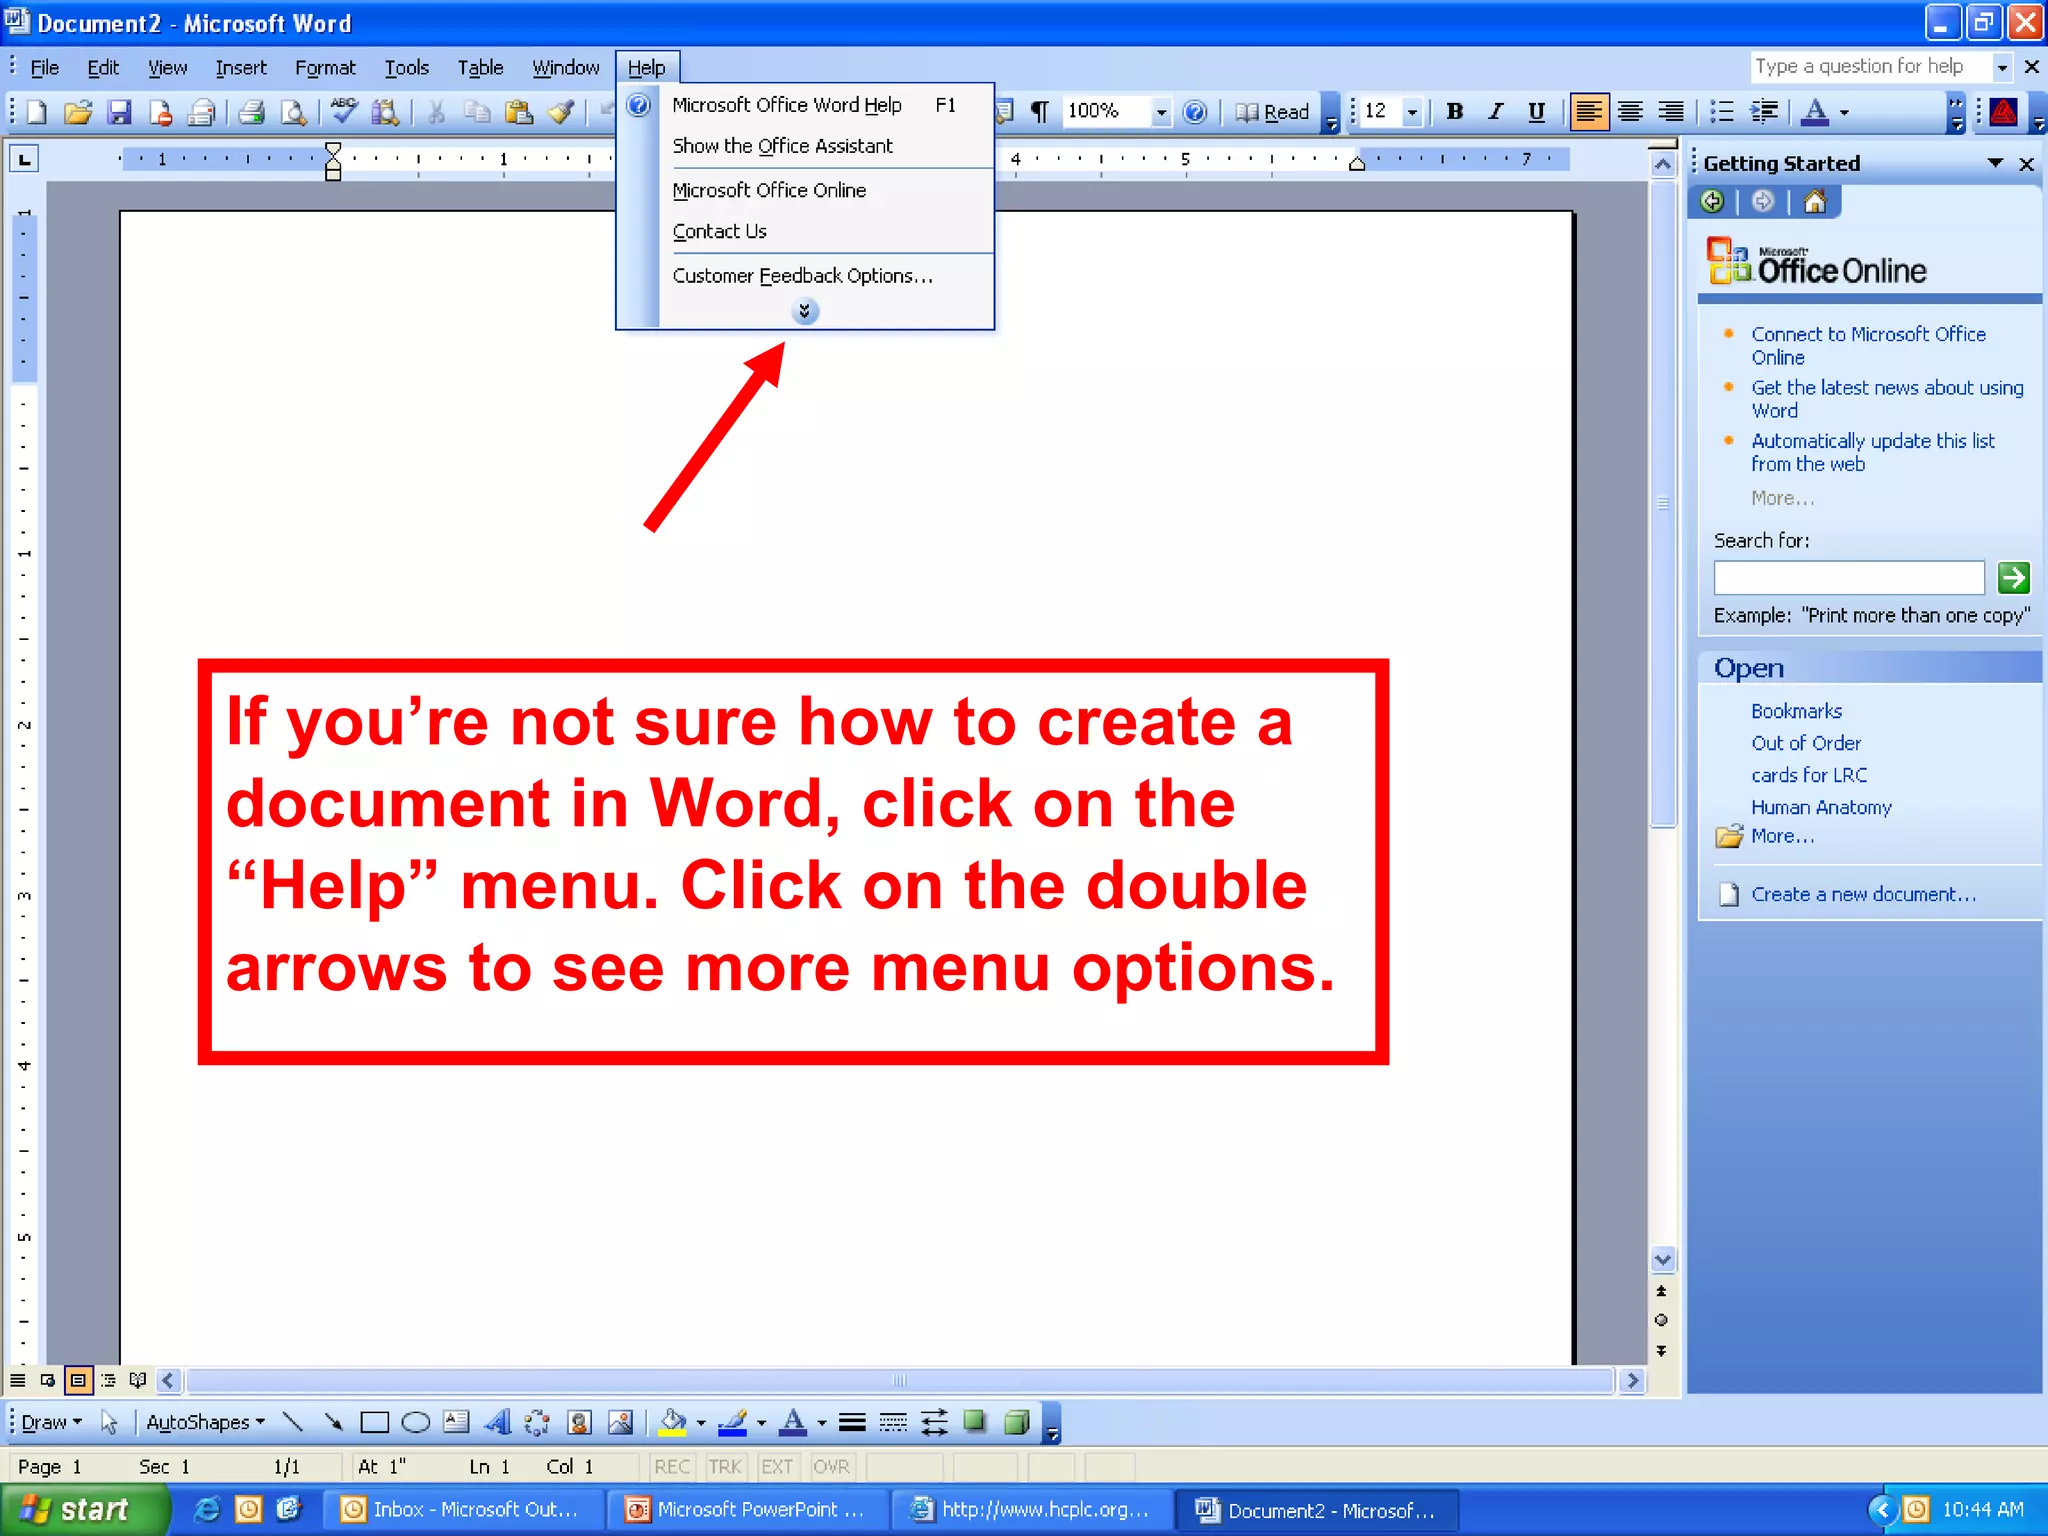This screenshot has height=1536, width=2048.
Task: Click the 3-D Style icon
Action: click(1016, 1422)
